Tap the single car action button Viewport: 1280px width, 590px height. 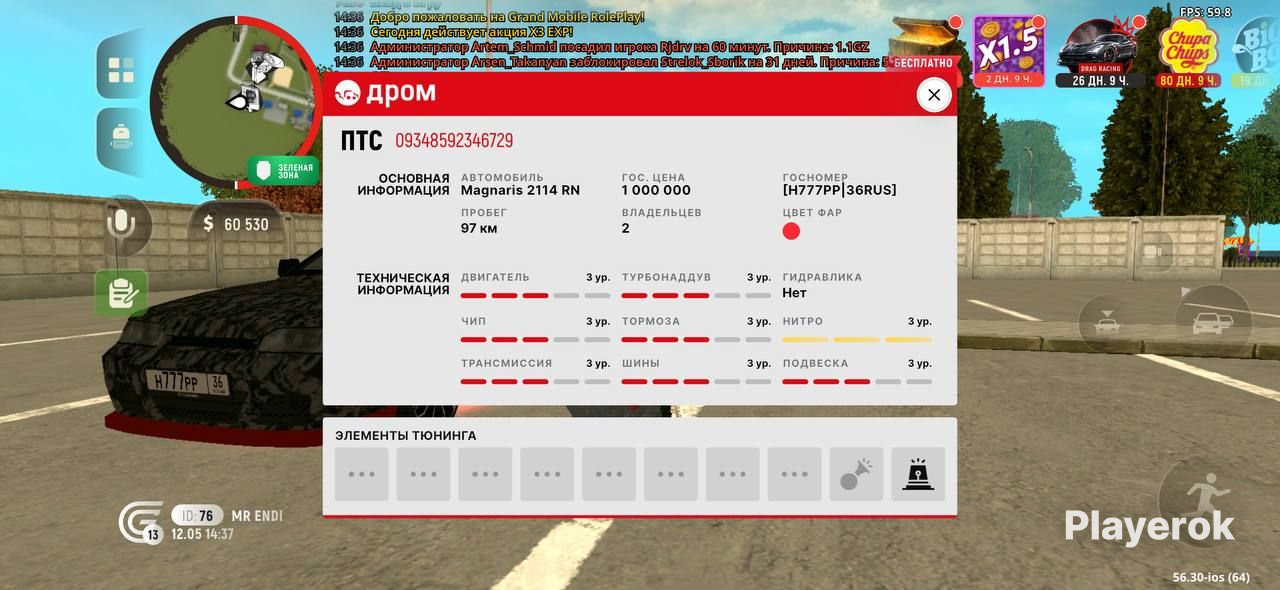1107,324
